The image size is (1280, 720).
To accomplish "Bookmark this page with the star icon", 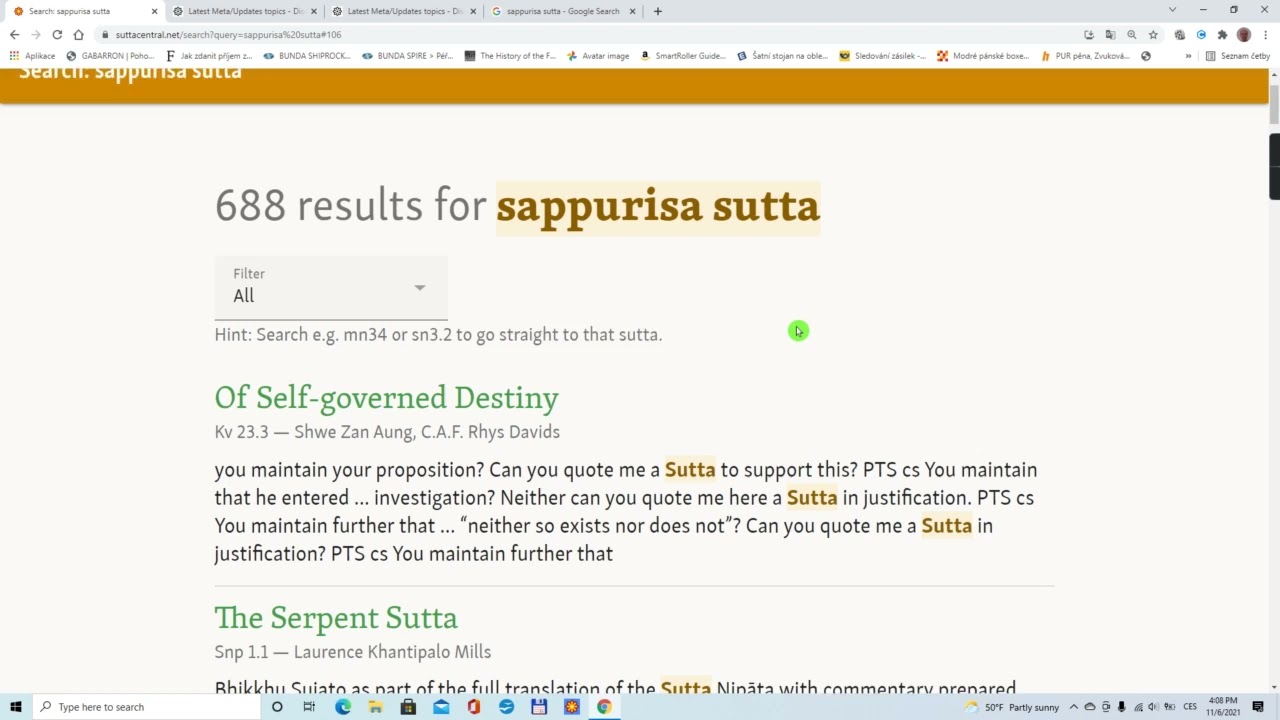I will (1153, 35).
